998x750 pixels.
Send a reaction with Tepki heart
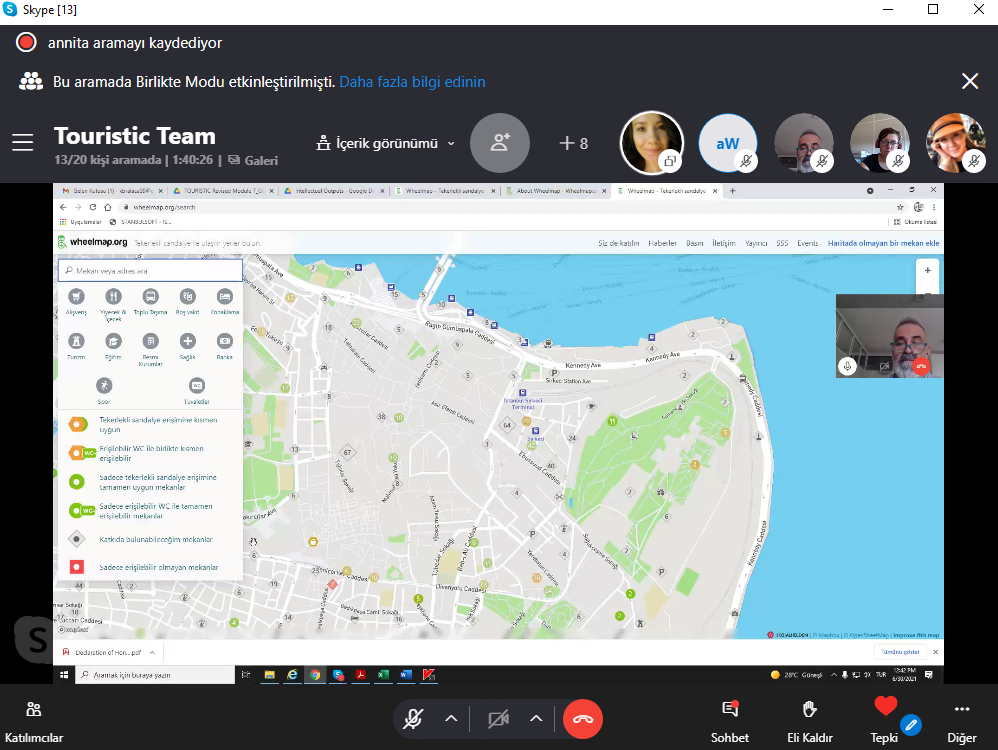[885, 718]
